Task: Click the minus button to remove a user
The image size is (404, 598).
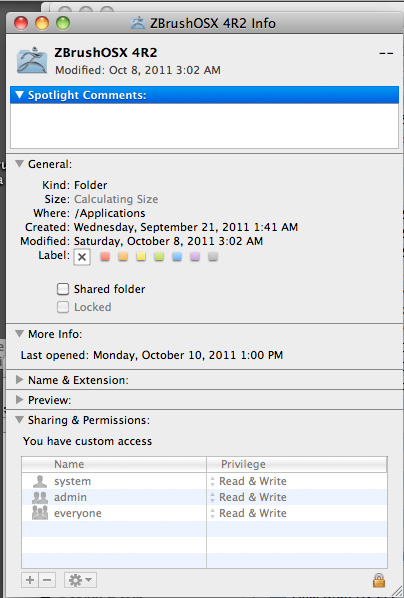Action: pos(47,580)
